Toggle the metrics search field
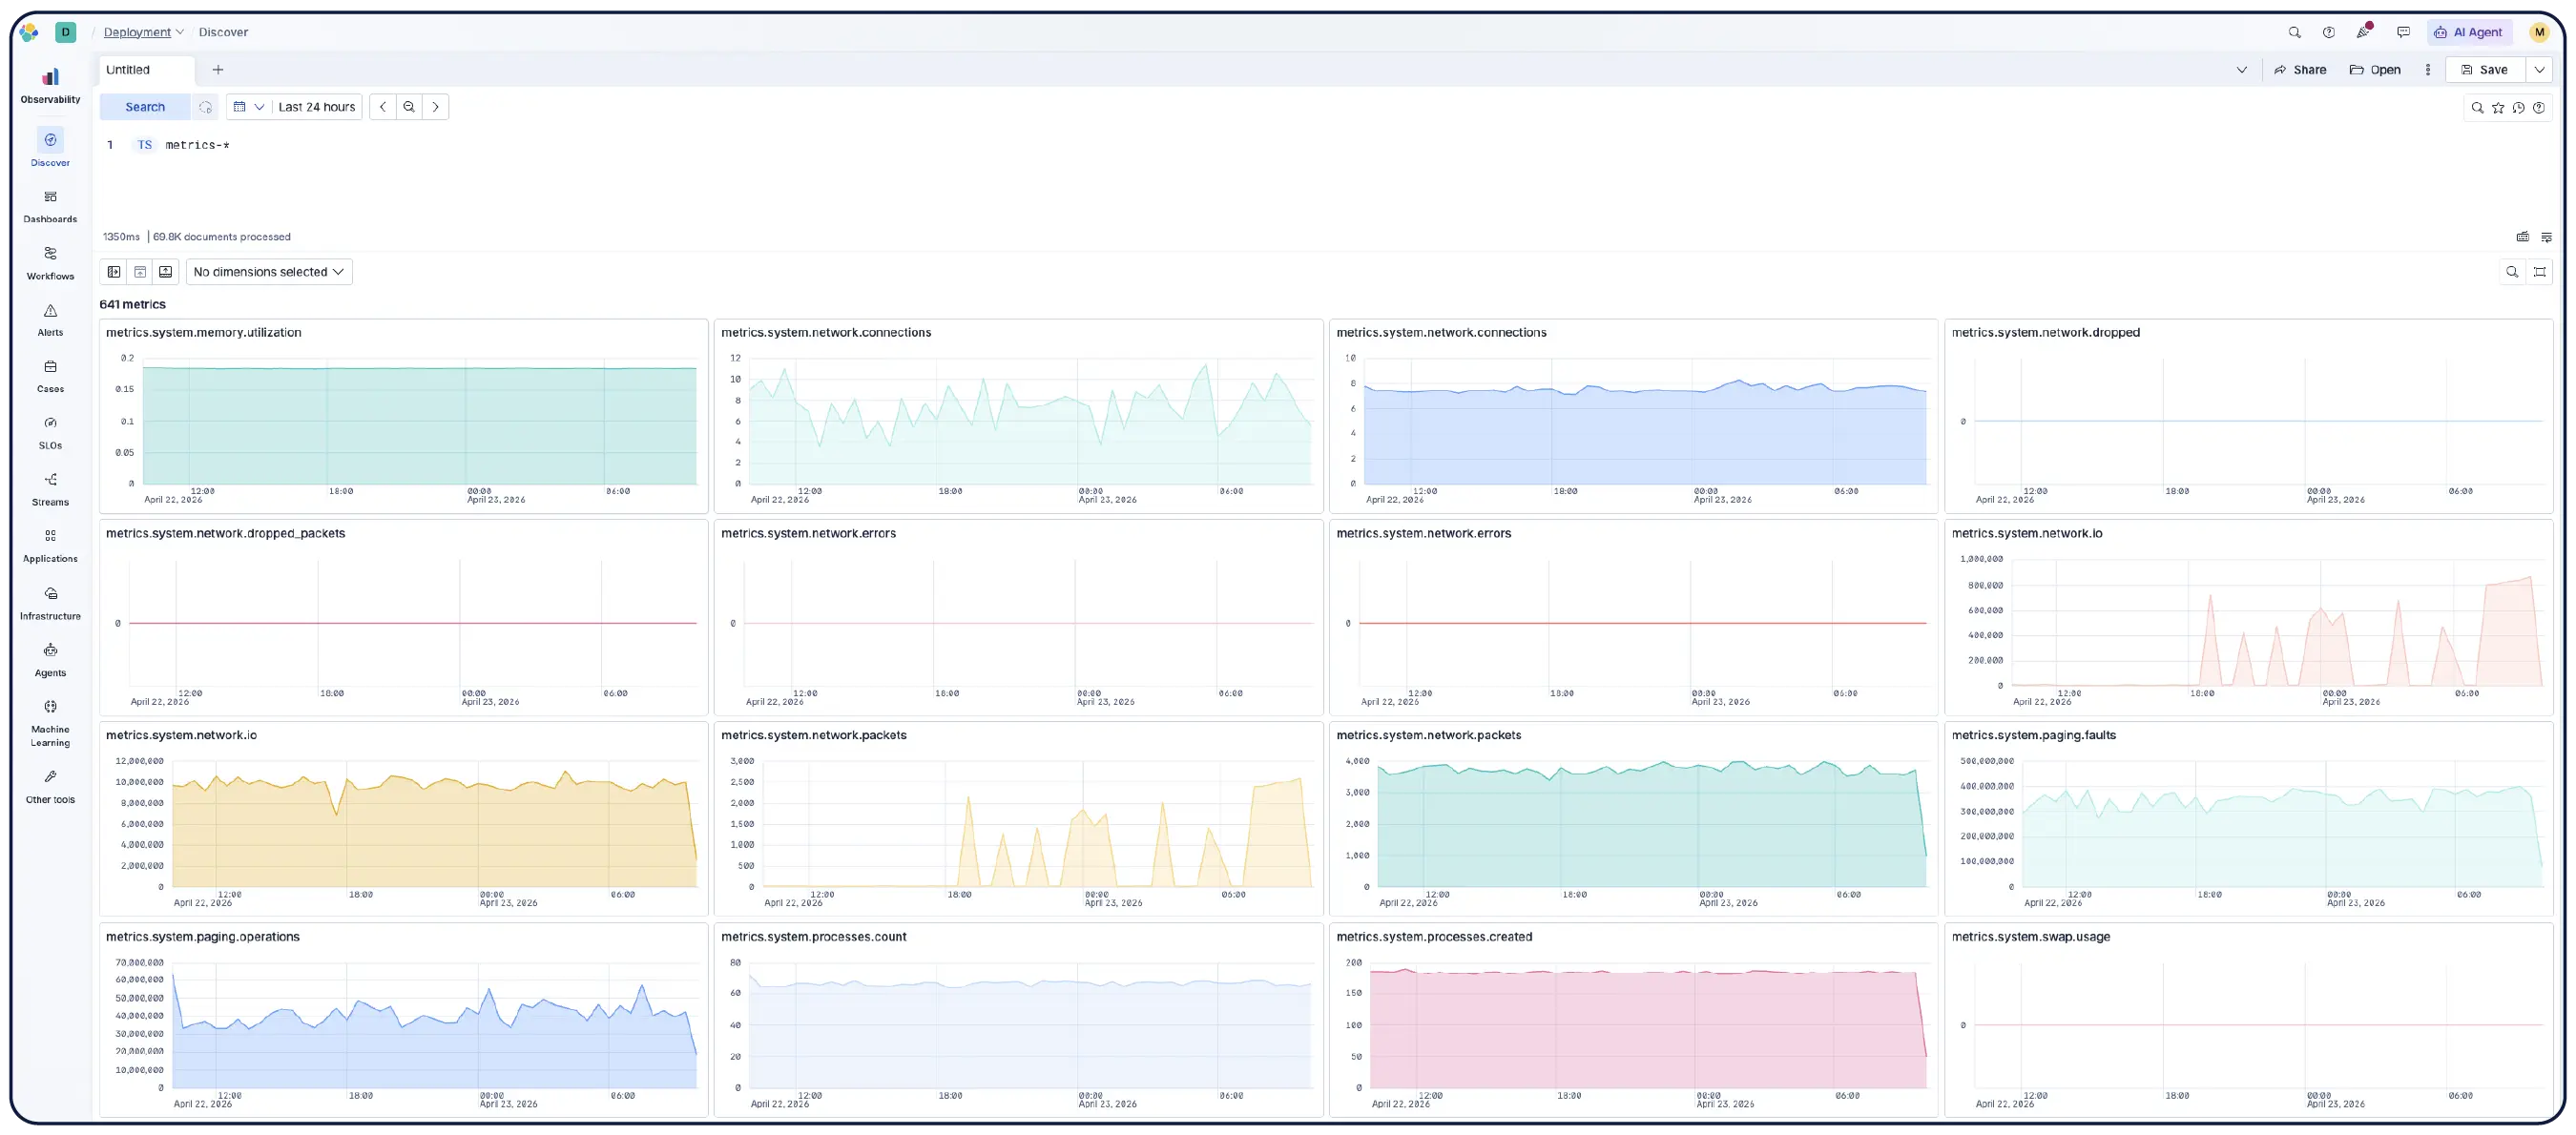Viewport: 2576px width, 1135px height. click(x=2513, y=271)
